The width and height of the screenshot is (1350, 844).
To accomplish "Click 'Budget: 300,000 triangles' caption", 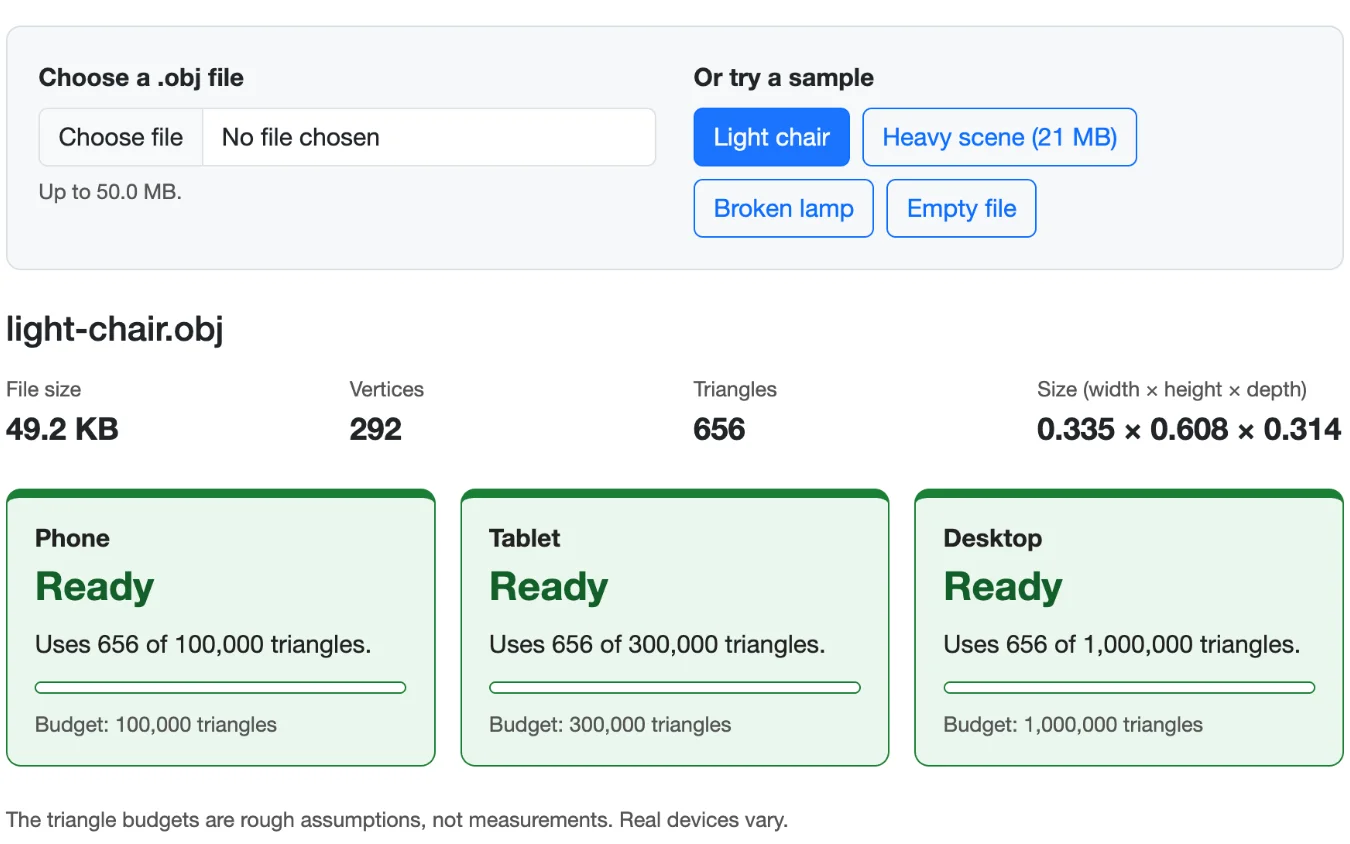I will pos(610,725).
